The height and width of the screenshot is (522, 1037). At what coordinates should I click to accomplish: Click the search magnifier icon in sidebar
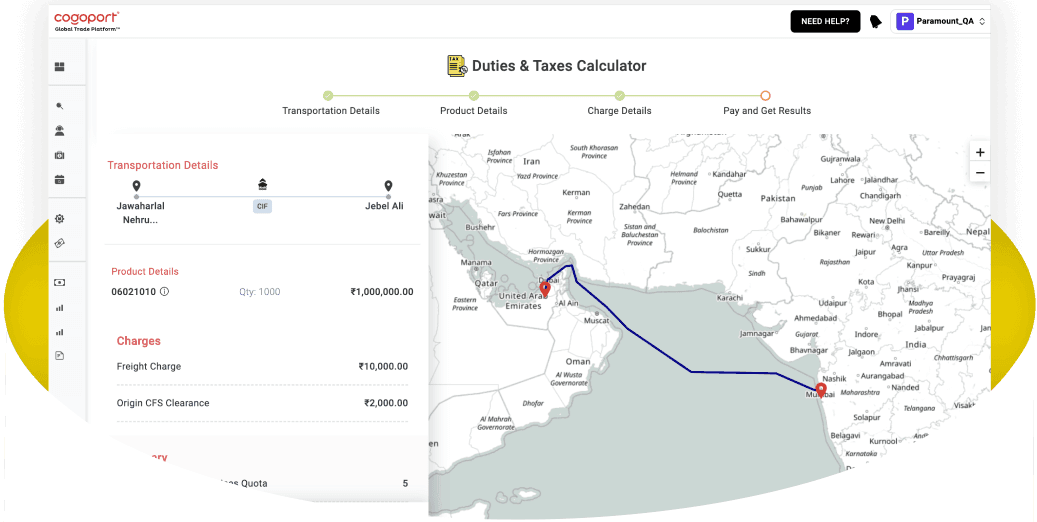coord(59,106)
